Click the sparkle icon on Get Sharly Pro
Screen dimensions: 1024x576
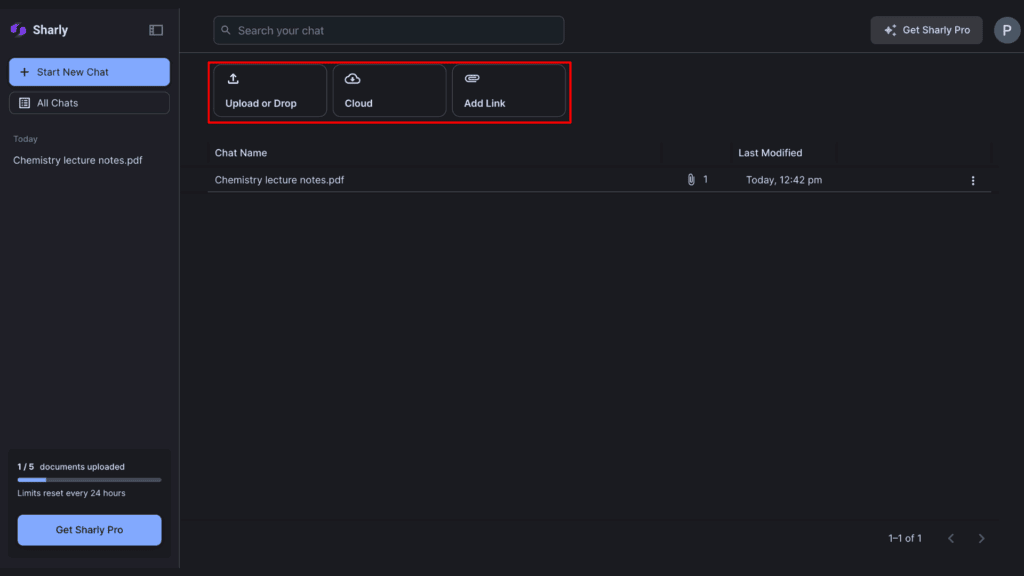pyautogui.click(x=888, y=29)
